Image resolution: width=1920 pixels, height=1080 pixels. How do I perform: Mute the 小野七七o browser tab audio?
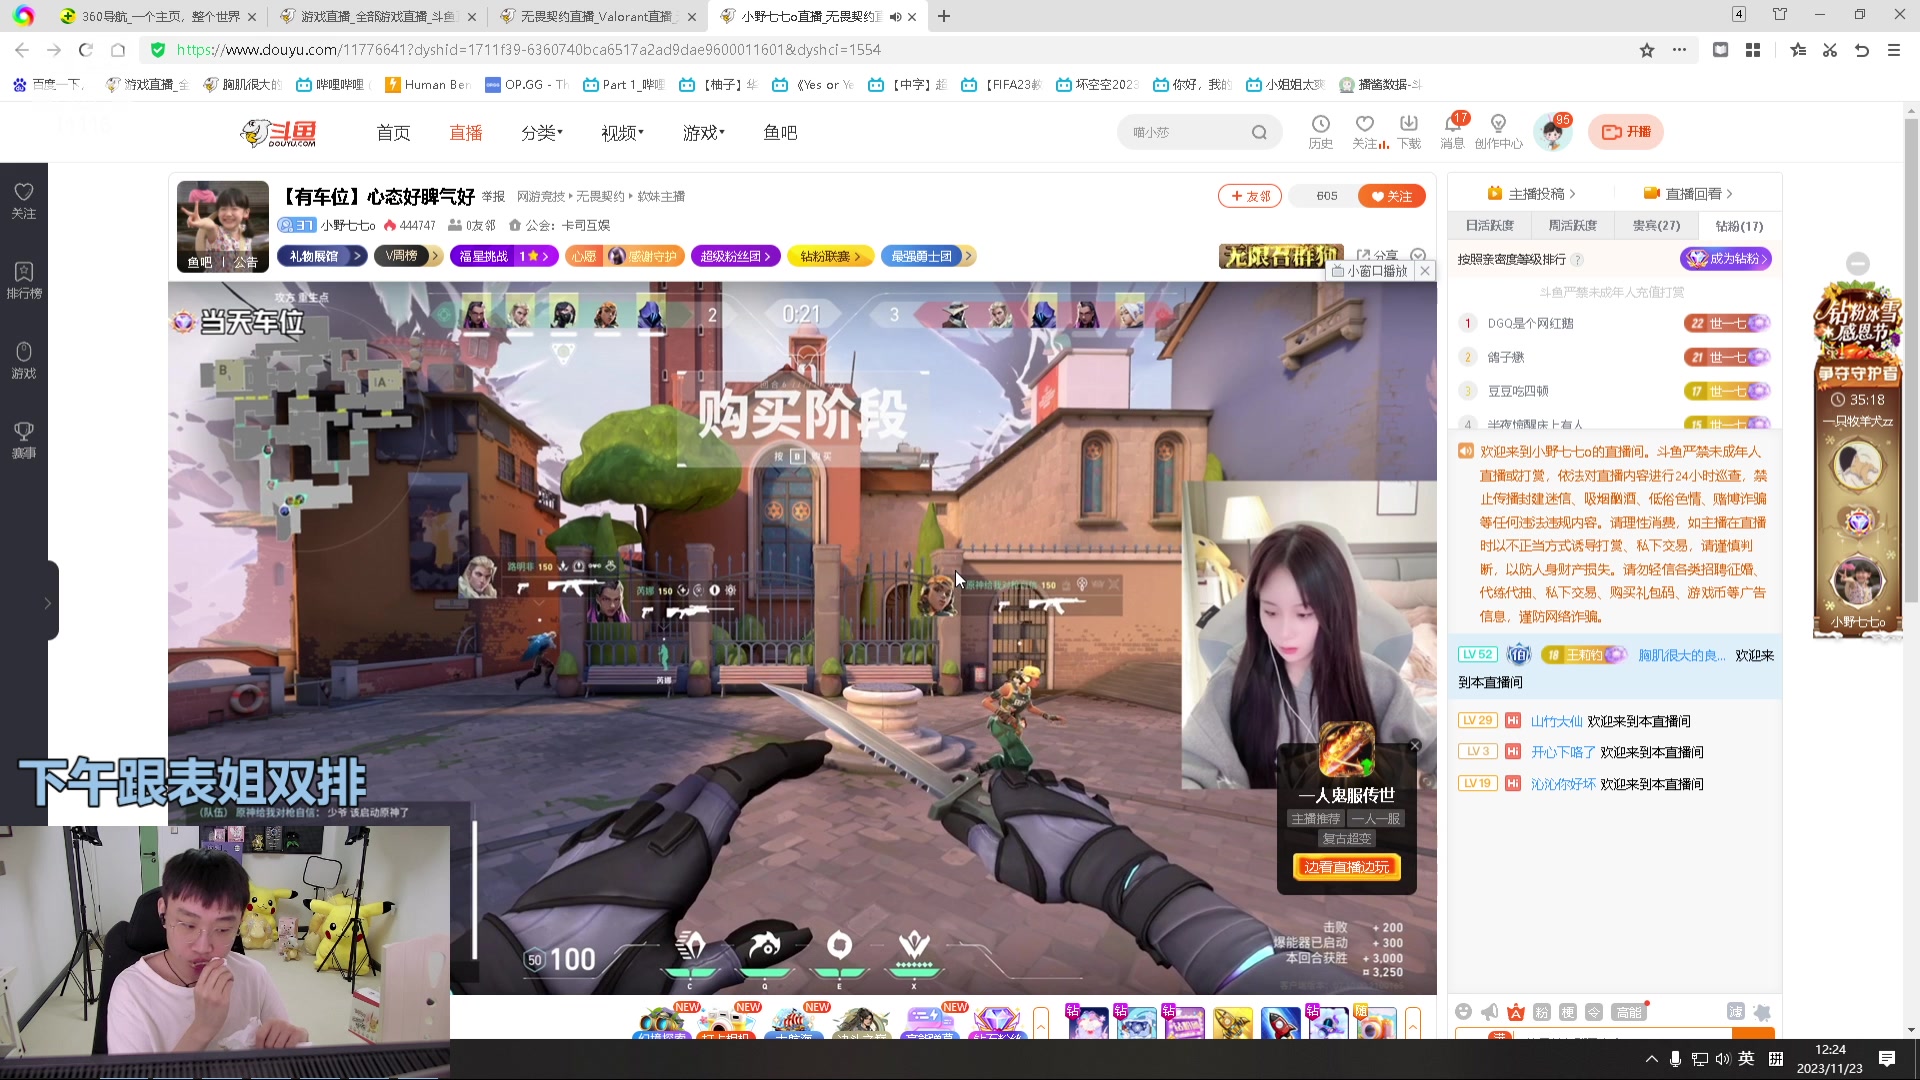(895, 17)
